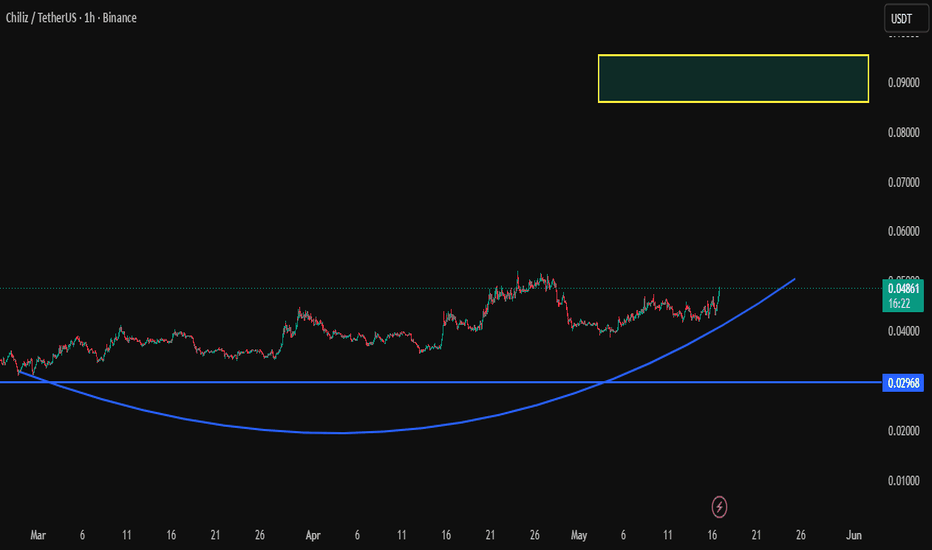Image resolution: width=932 pixels, height=550 pixels.
Task: Select the 0.01000 price axis label
Action: (x=903, y=480)
